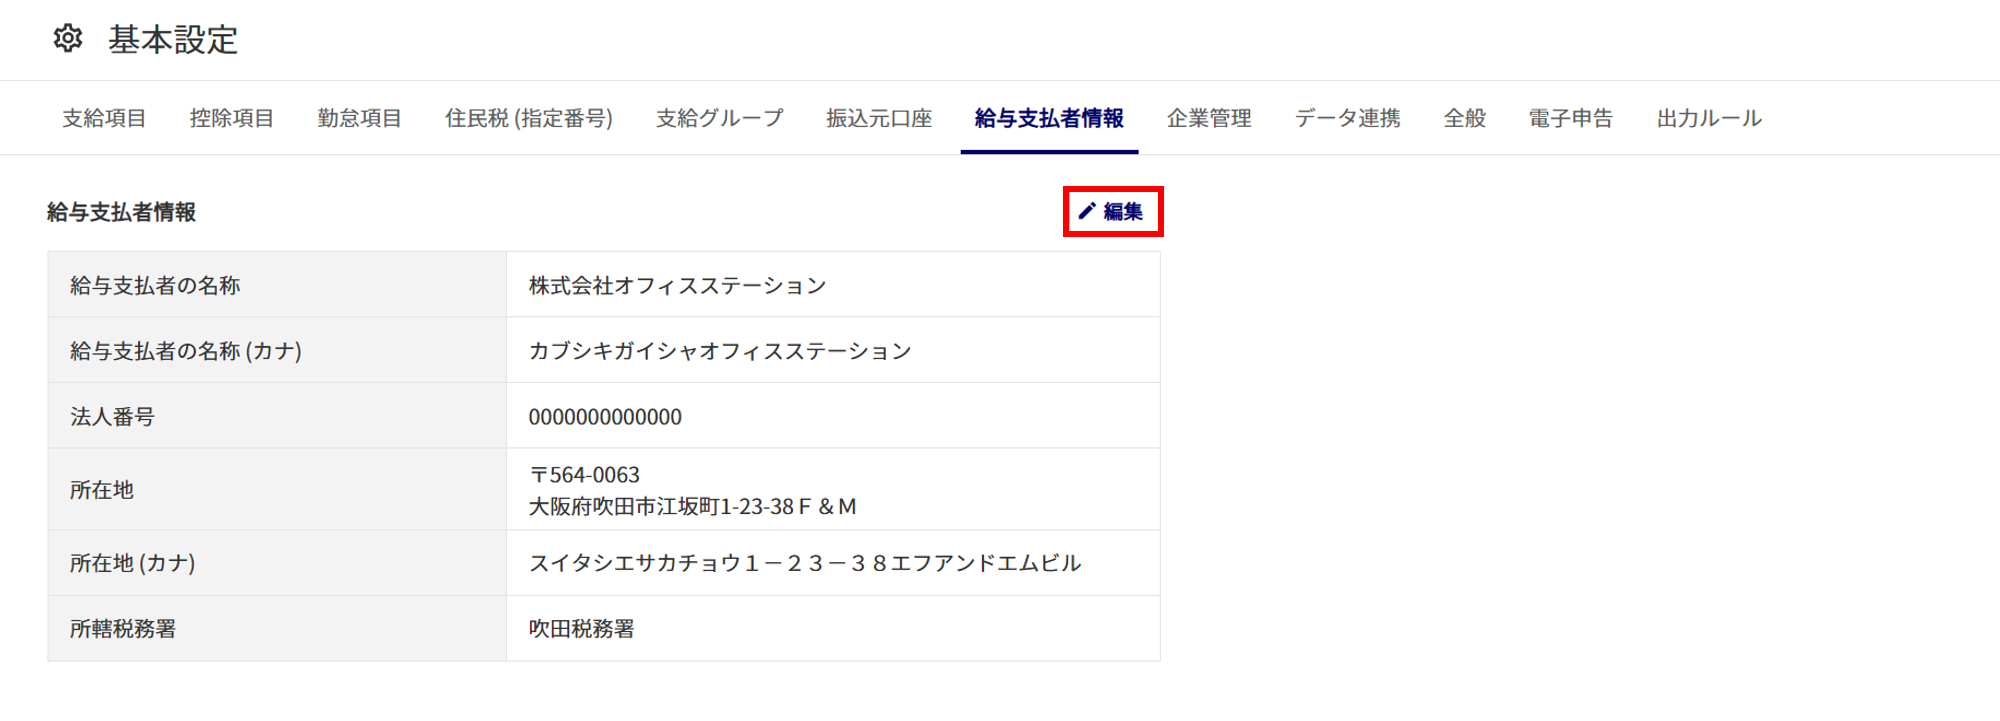
Task: Switch to the 振込元口座 tab
Action: click(x=879, y=118)
